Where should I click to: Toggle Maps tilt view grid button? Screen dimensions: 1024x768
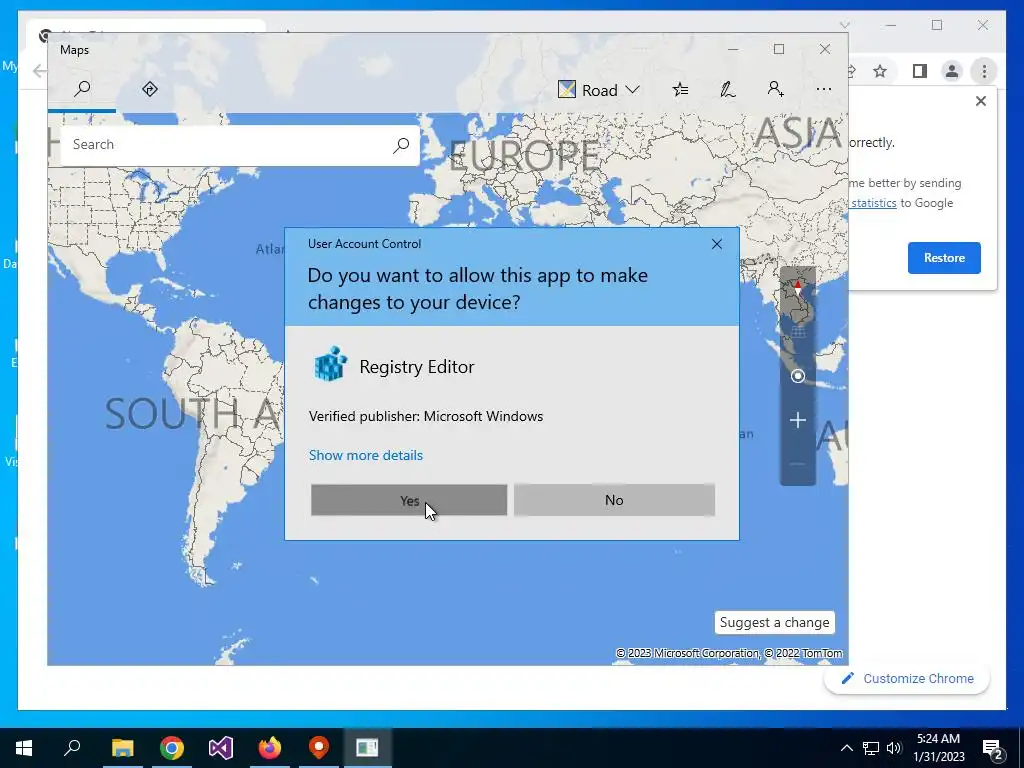click(x=797, y=332)
